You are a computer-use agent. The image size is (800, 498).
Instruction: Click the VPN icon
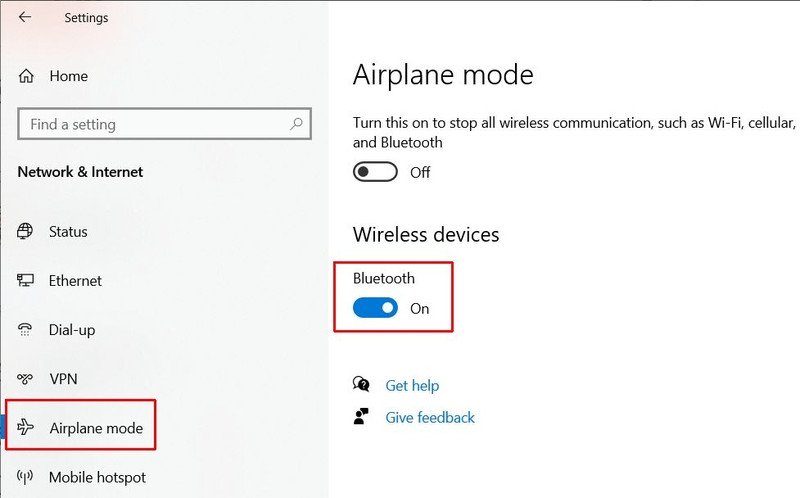[27, 379]
